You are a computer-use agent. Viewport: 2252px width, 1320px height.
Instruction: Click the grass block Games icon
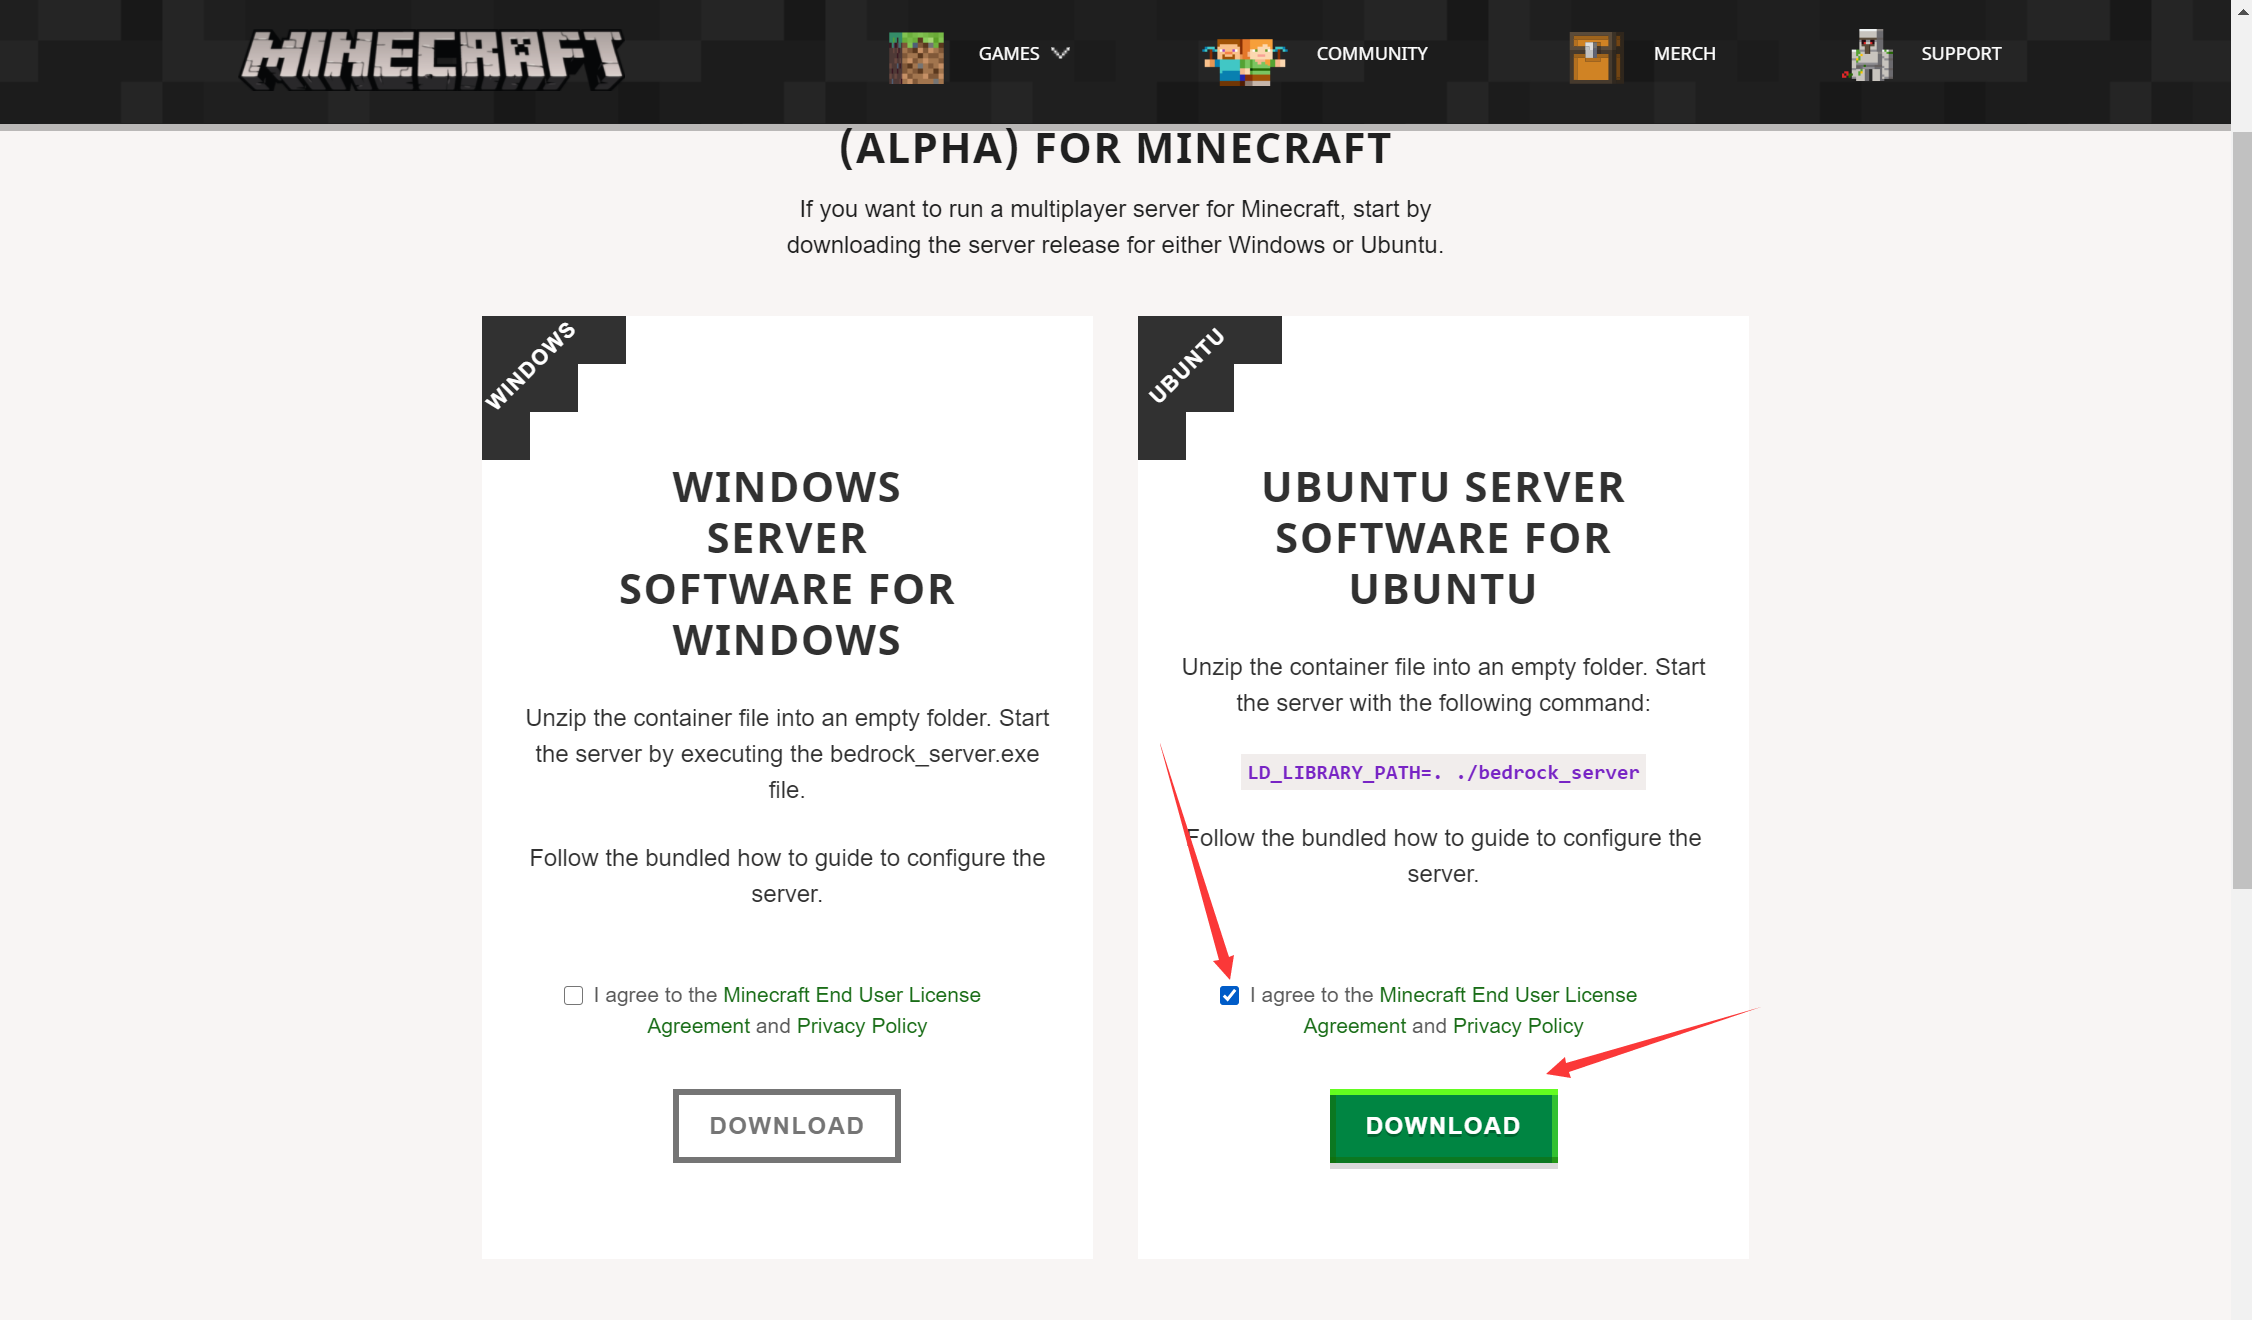[x=916, y=57]
